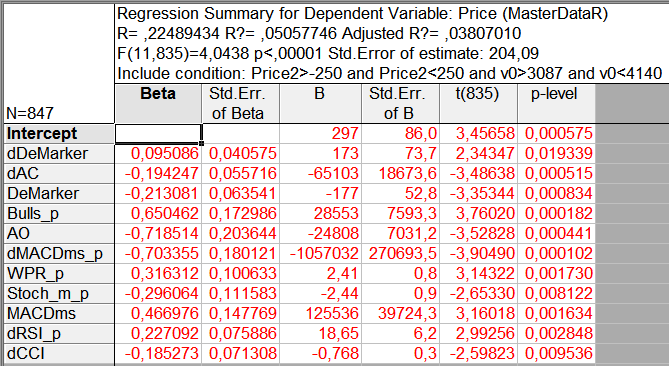Click the Std.Err. of B column header
This screenshot has width=669, height=366.
click(x=400, y=104)
